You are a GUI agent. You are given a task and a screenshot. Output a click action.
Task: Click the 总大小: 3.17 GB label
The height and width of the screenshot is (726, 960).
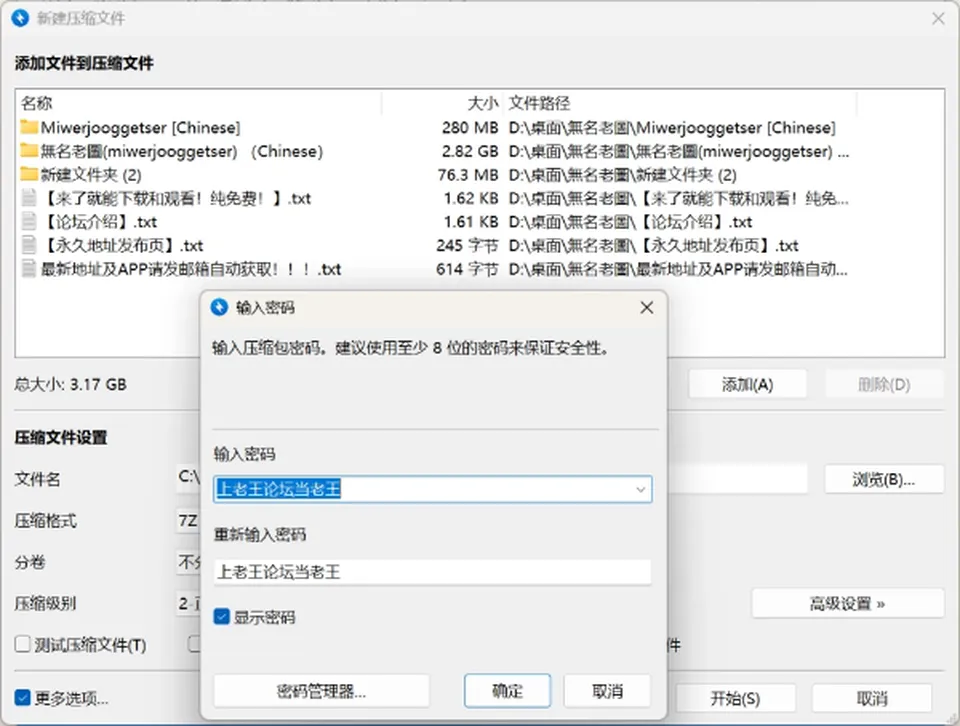pyautogui.click(x=70, y=384)
